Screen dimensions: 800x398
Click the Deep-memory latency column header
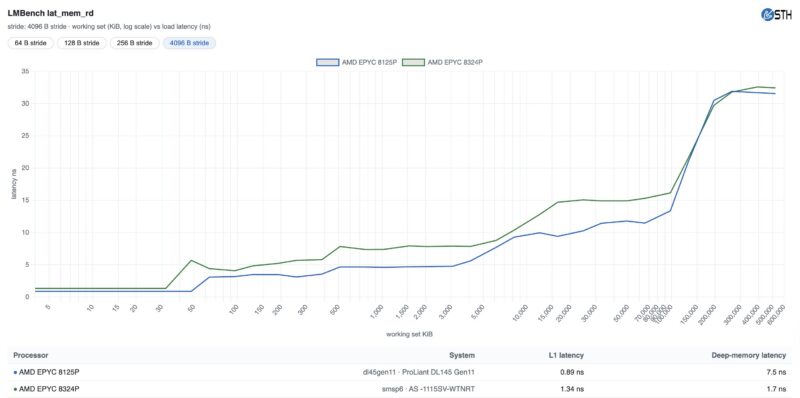(748, 355)
